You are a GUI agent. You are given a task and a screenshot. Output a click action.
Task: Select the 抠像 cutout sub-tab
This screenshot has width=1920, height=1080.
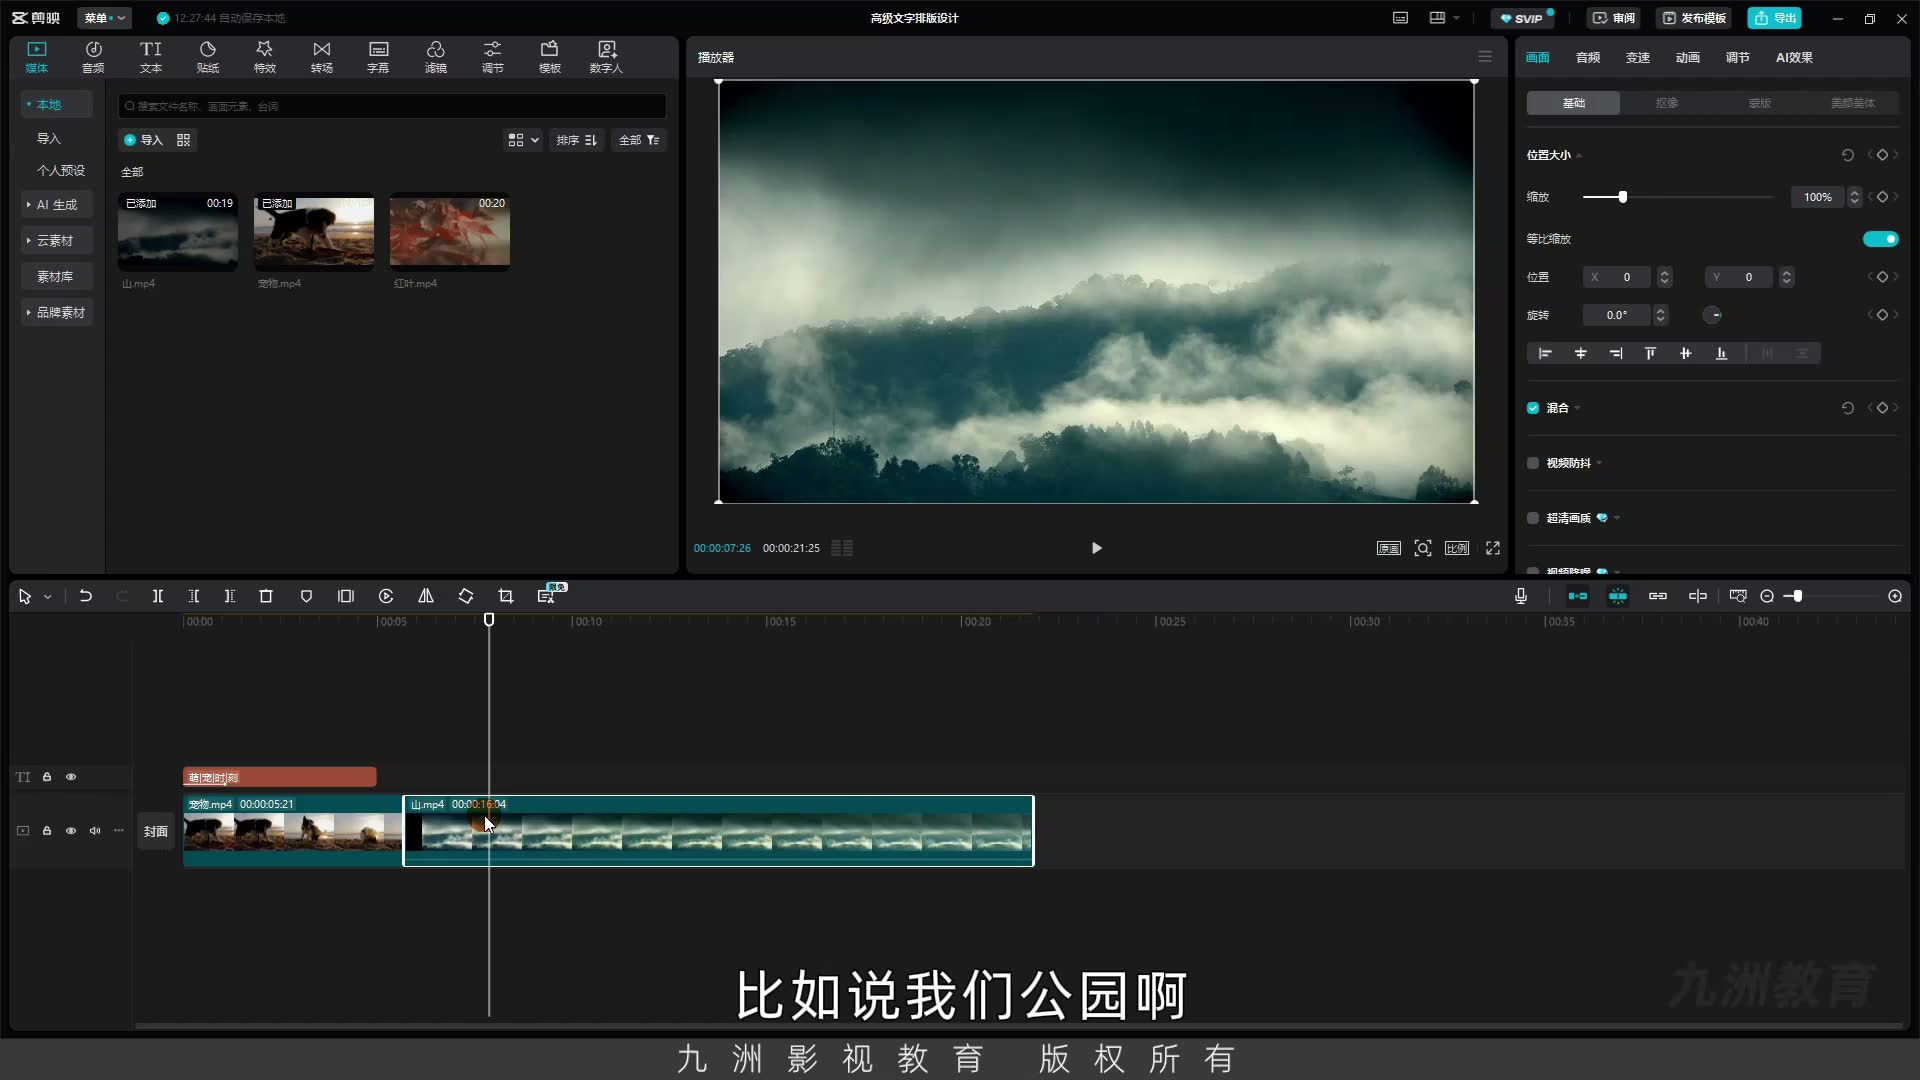tap(1666, 103)
